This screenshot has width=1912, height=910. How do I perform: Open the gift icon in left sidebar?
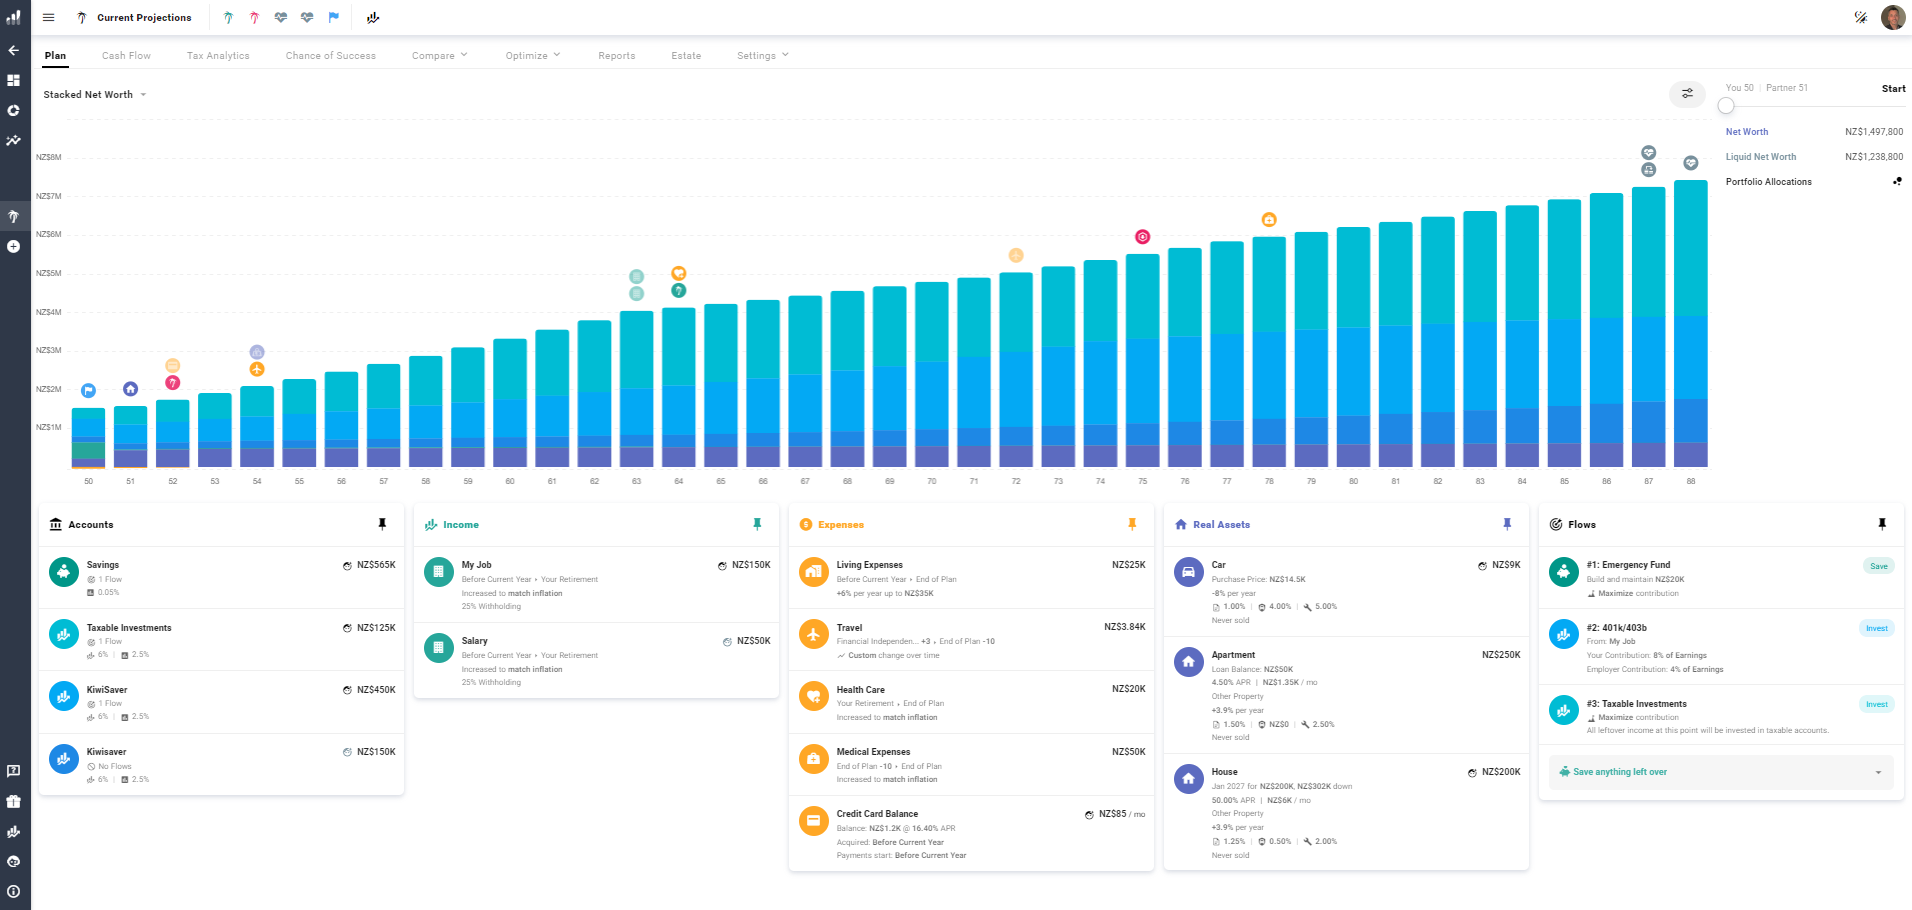click(x=13, y=801)
